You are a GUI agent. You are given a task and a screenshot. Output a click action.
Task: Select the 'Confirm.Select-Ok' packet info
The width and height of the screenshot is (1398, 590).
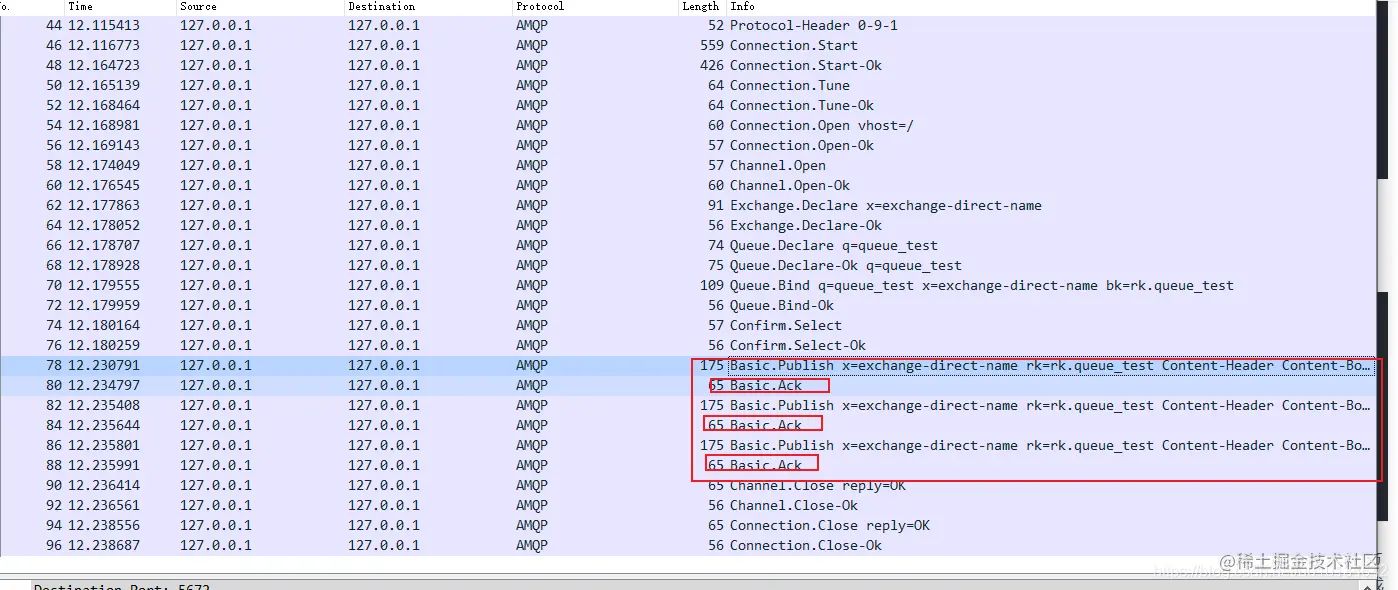pyautogui.click(x=798, y=345)
